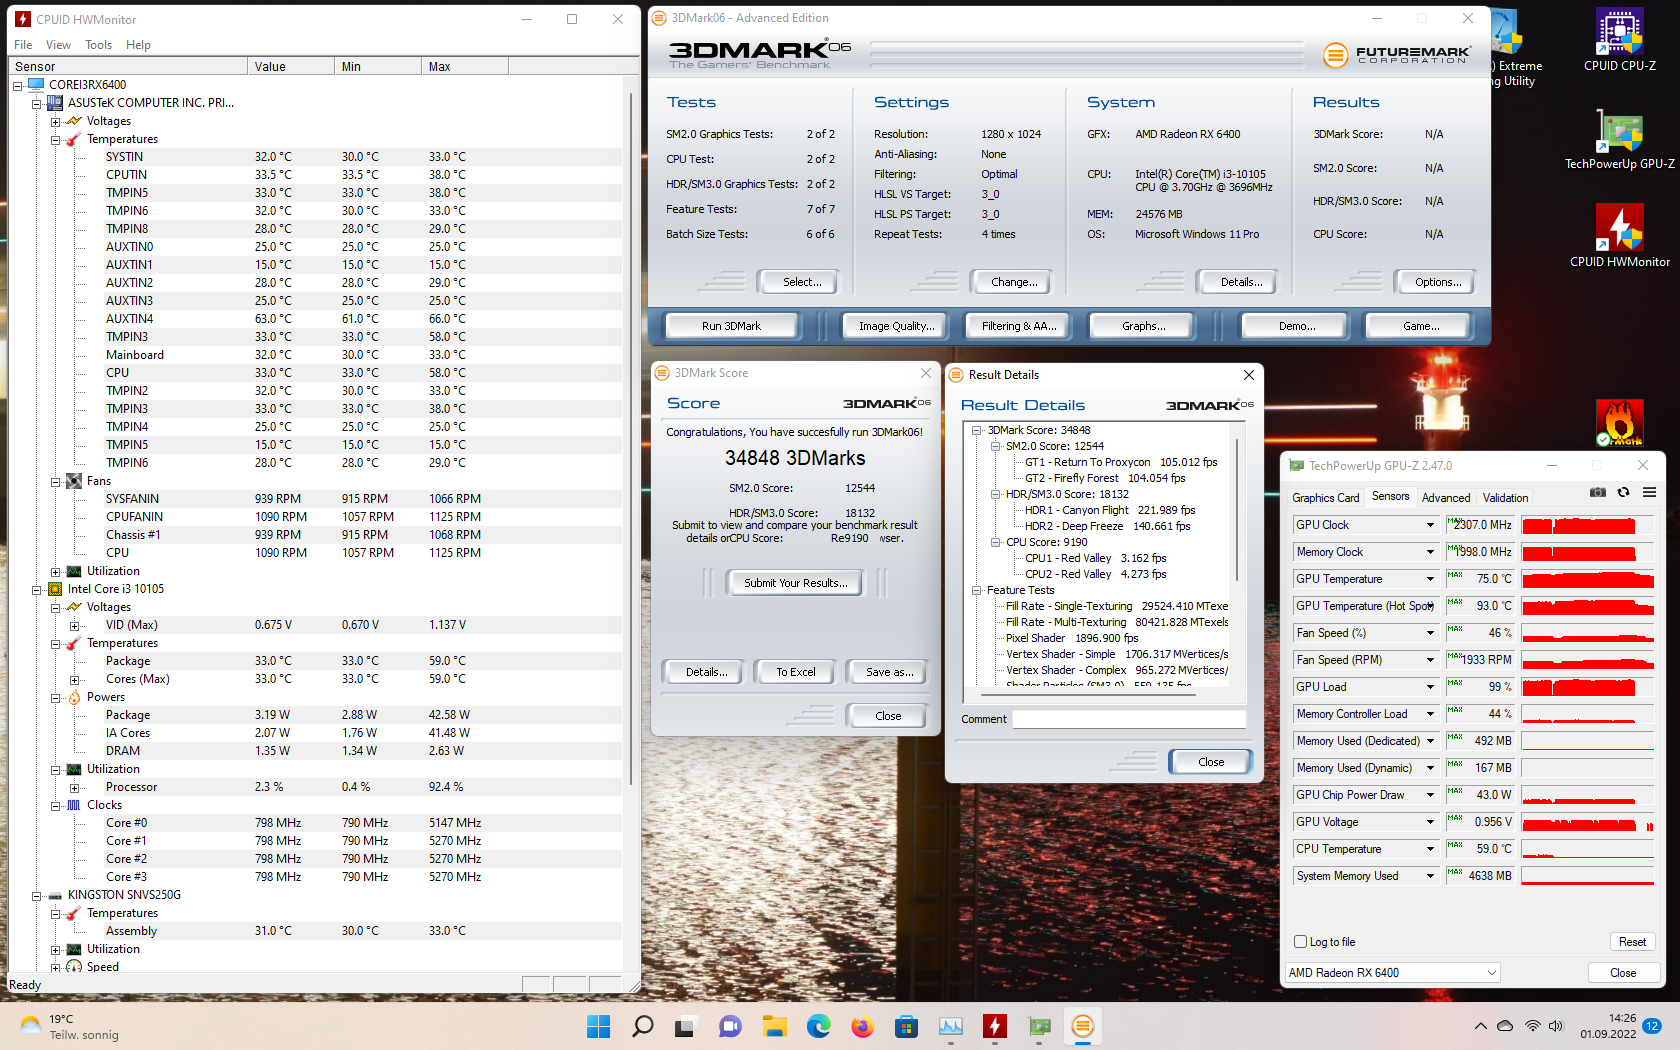Expand ASUSTeK Voltages node in HWMonitor
The width and height of the screenshot is (1680, 1050).
pyautogui.click(x=56, y=121)
